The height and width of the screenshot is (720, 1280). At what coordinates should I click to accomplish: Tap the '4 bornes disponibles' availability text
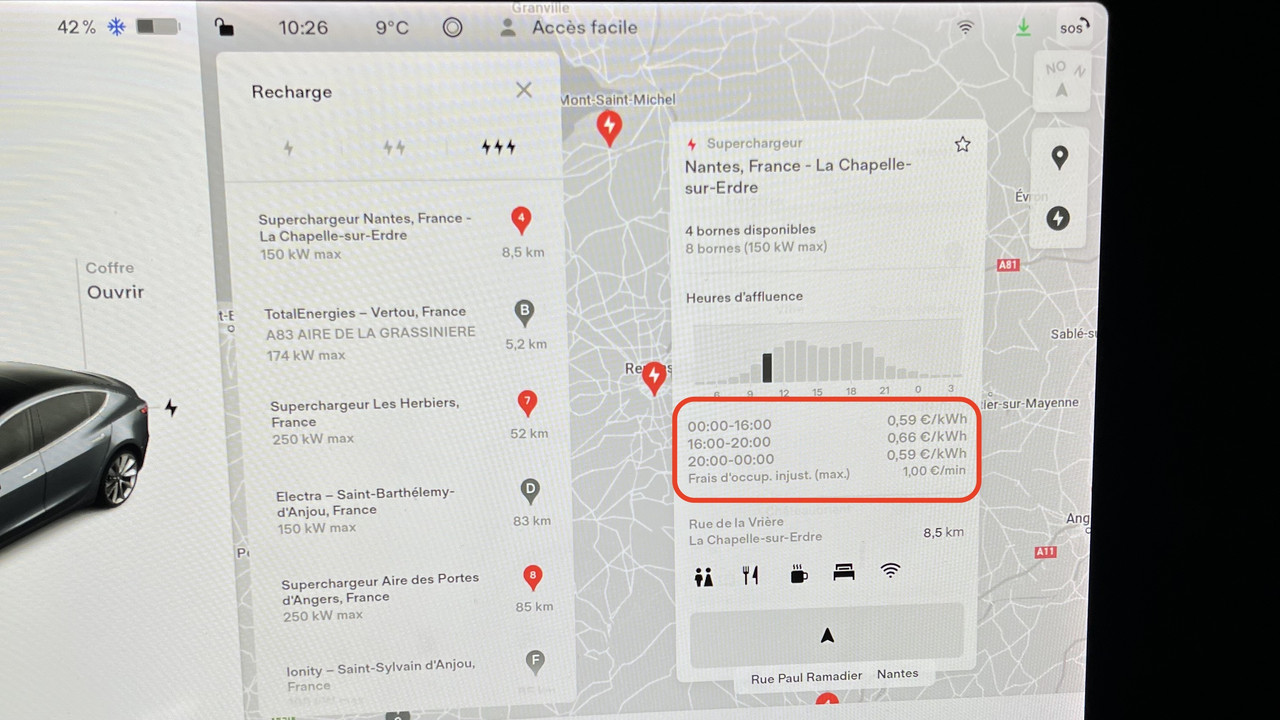tap(750, 230)
